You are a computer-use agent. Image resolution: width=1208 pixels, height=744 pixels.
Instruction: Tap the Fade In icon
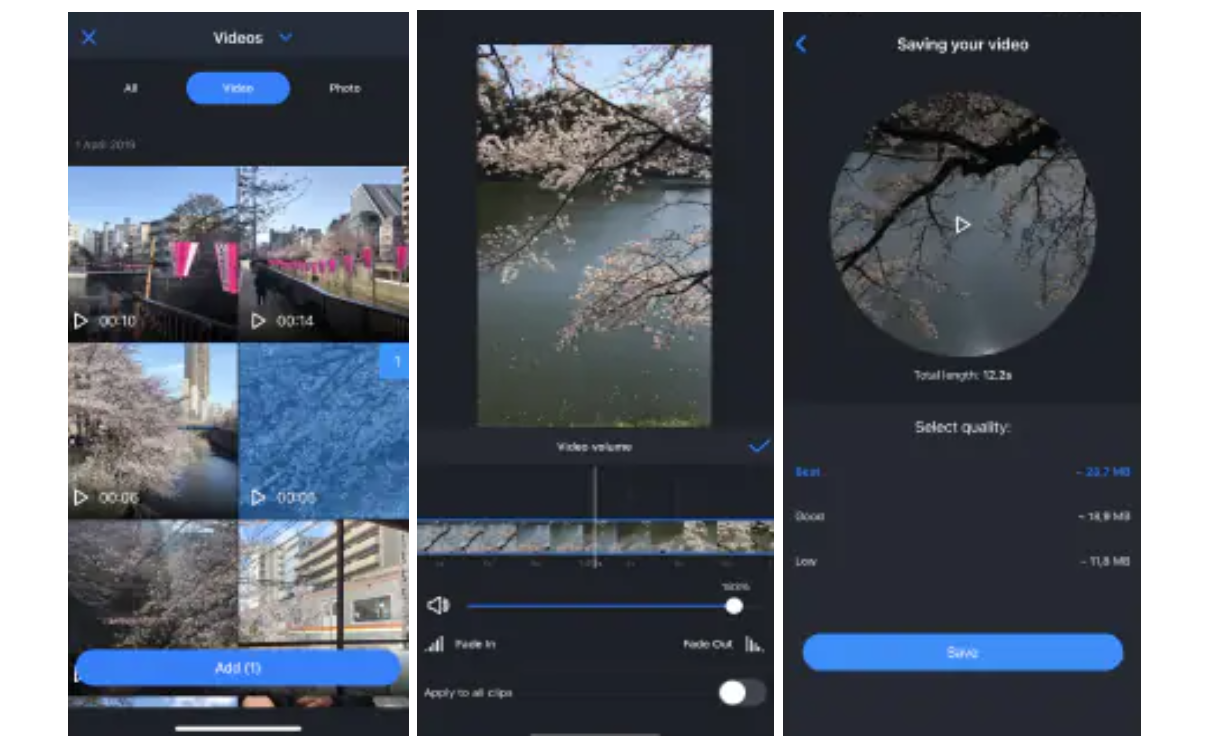coord(434,644)
